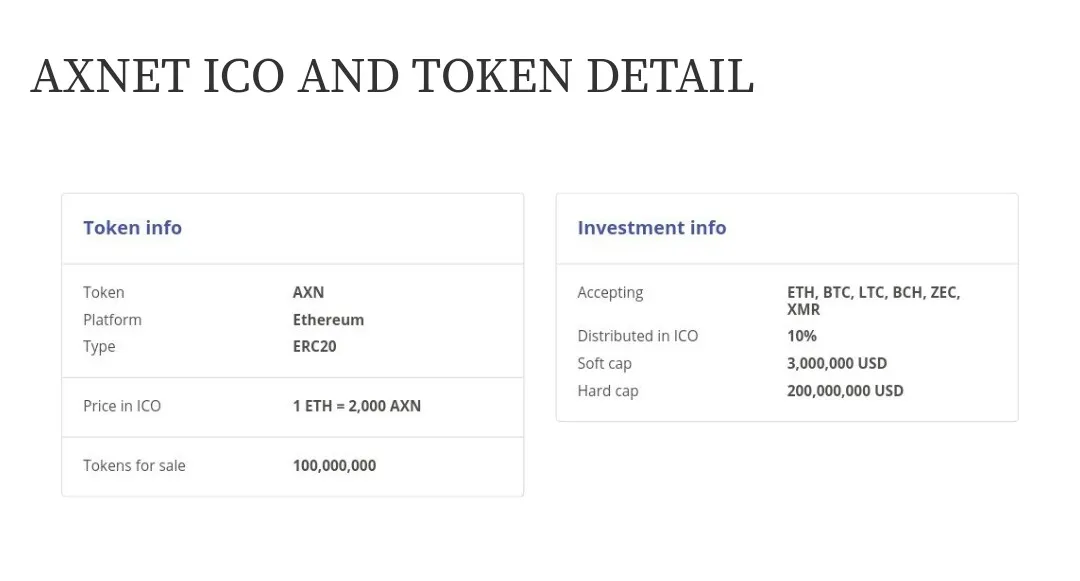Viewport: 1080px width, 581px height.
Task: Click the Token label in Token info
Action: 104,293
